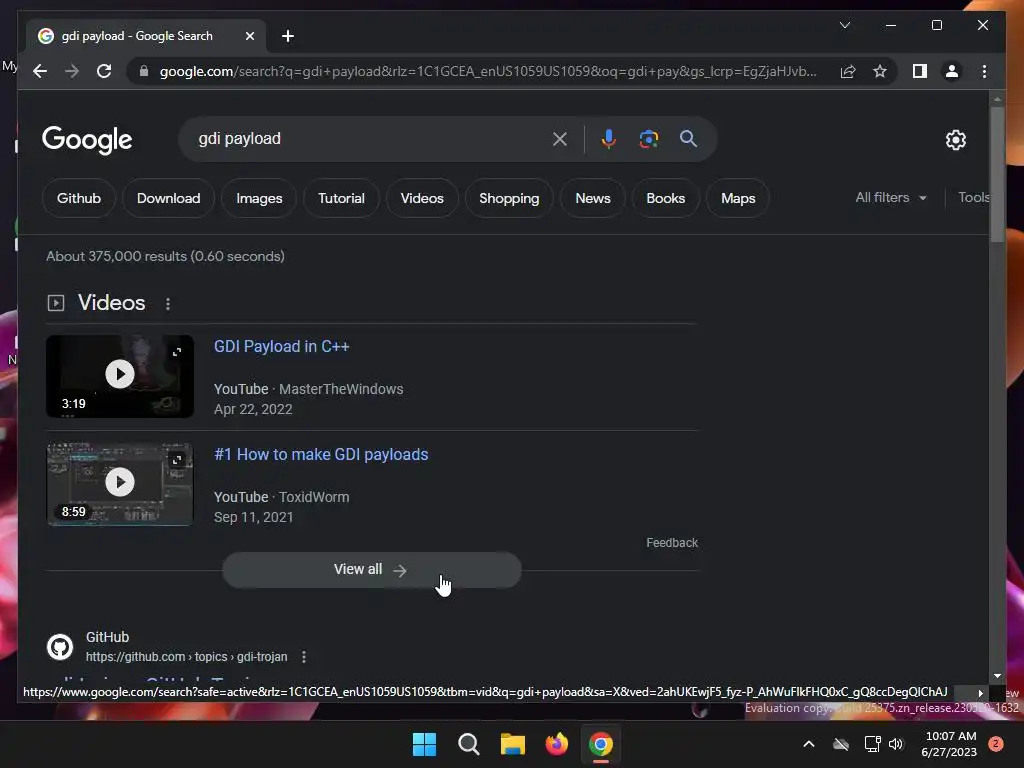The image size is (1024, 768).
Task: Expand preview of GDI Payload in C++ thumbnail
Action: pos(176,352)
